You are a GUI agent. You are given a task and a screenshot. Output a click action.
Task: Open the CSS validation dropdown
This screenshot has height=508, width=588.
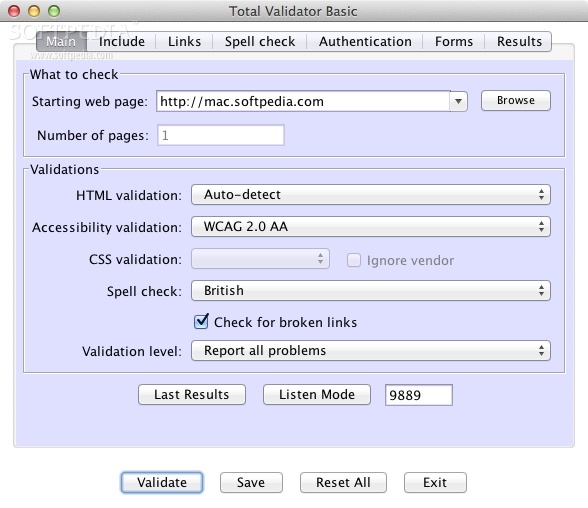260,259
